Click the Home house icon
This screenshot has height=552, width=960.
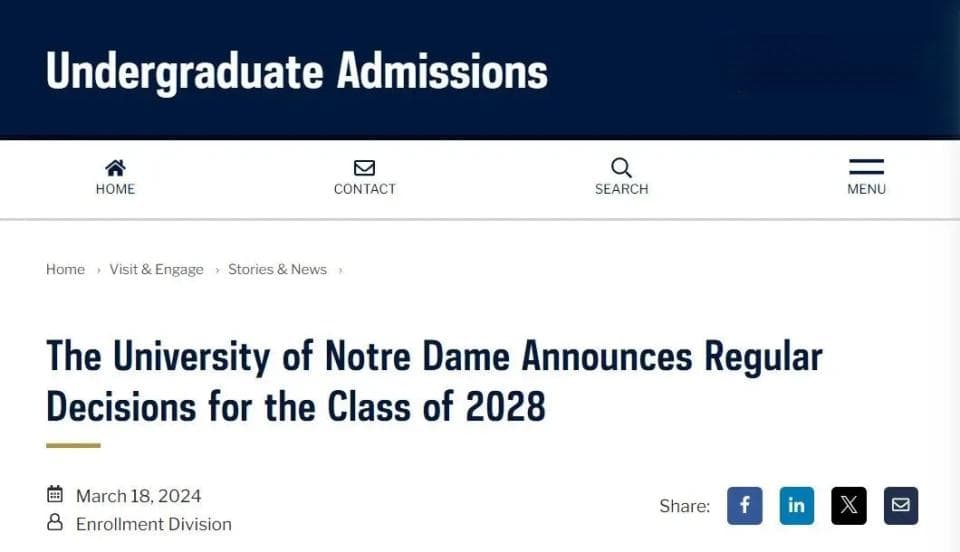coord(115,167)
